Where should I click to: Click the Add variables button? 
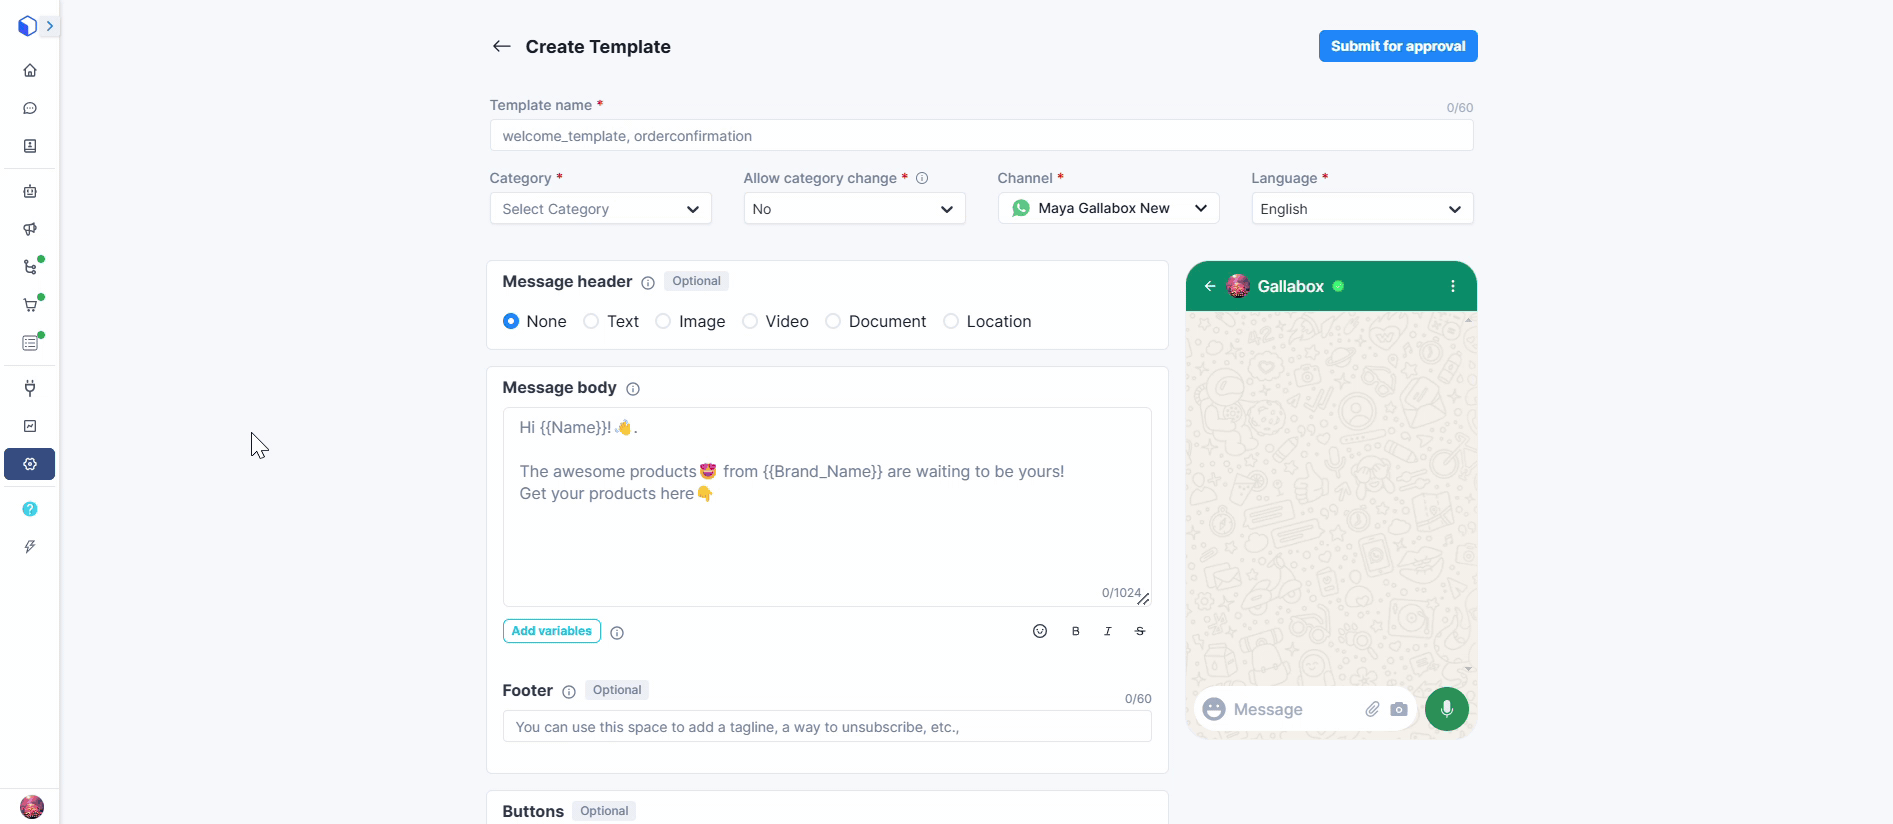(551, 631)
